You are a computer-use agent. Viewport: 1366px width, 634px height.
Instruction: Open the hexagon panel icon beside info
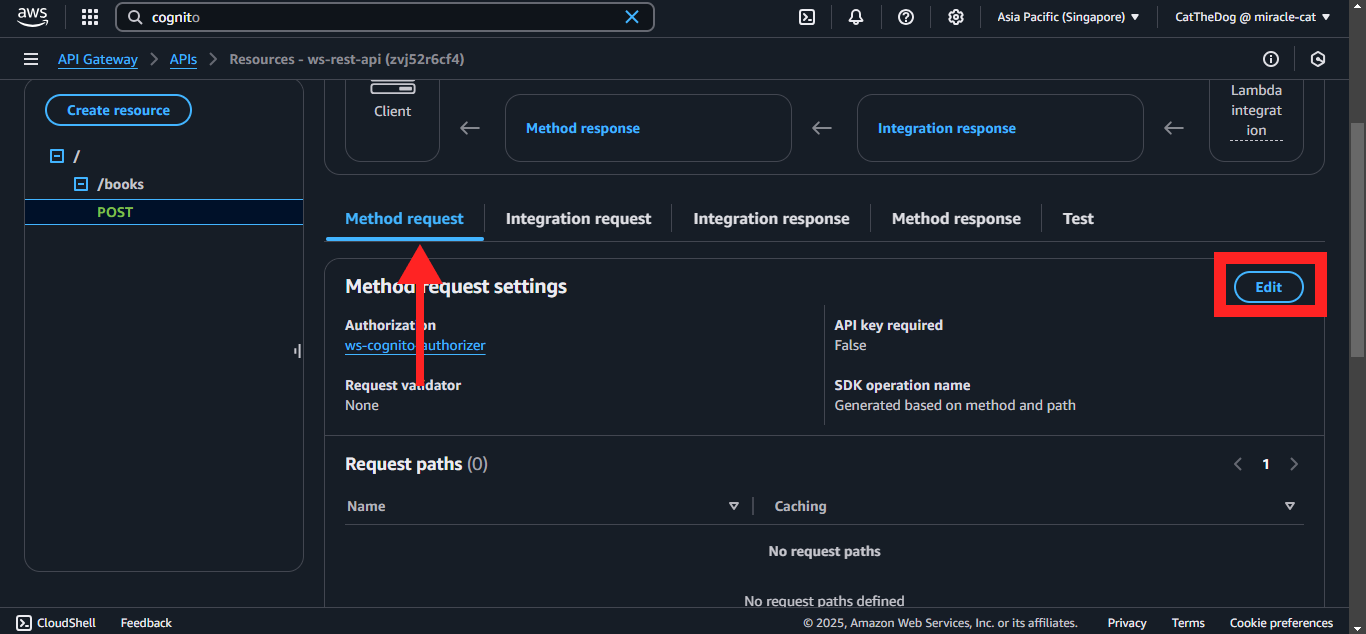coord(1318,59)
